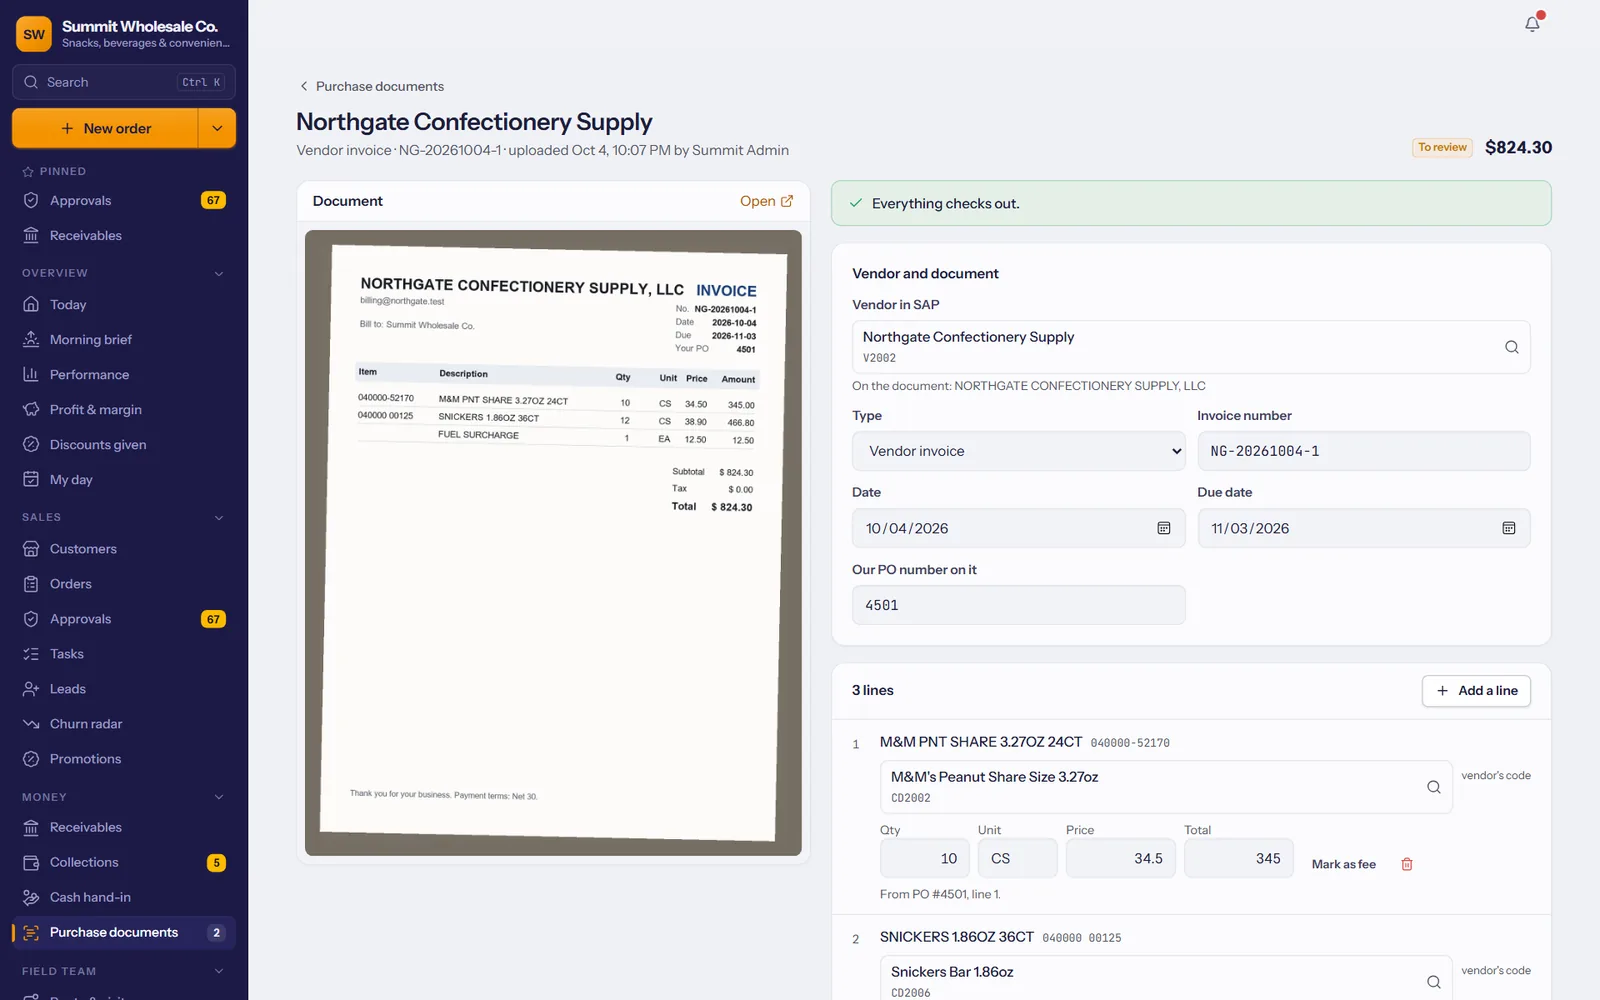
Task: Open Today in sidebar
Action: pyautogui.click(x=124, y=305)
